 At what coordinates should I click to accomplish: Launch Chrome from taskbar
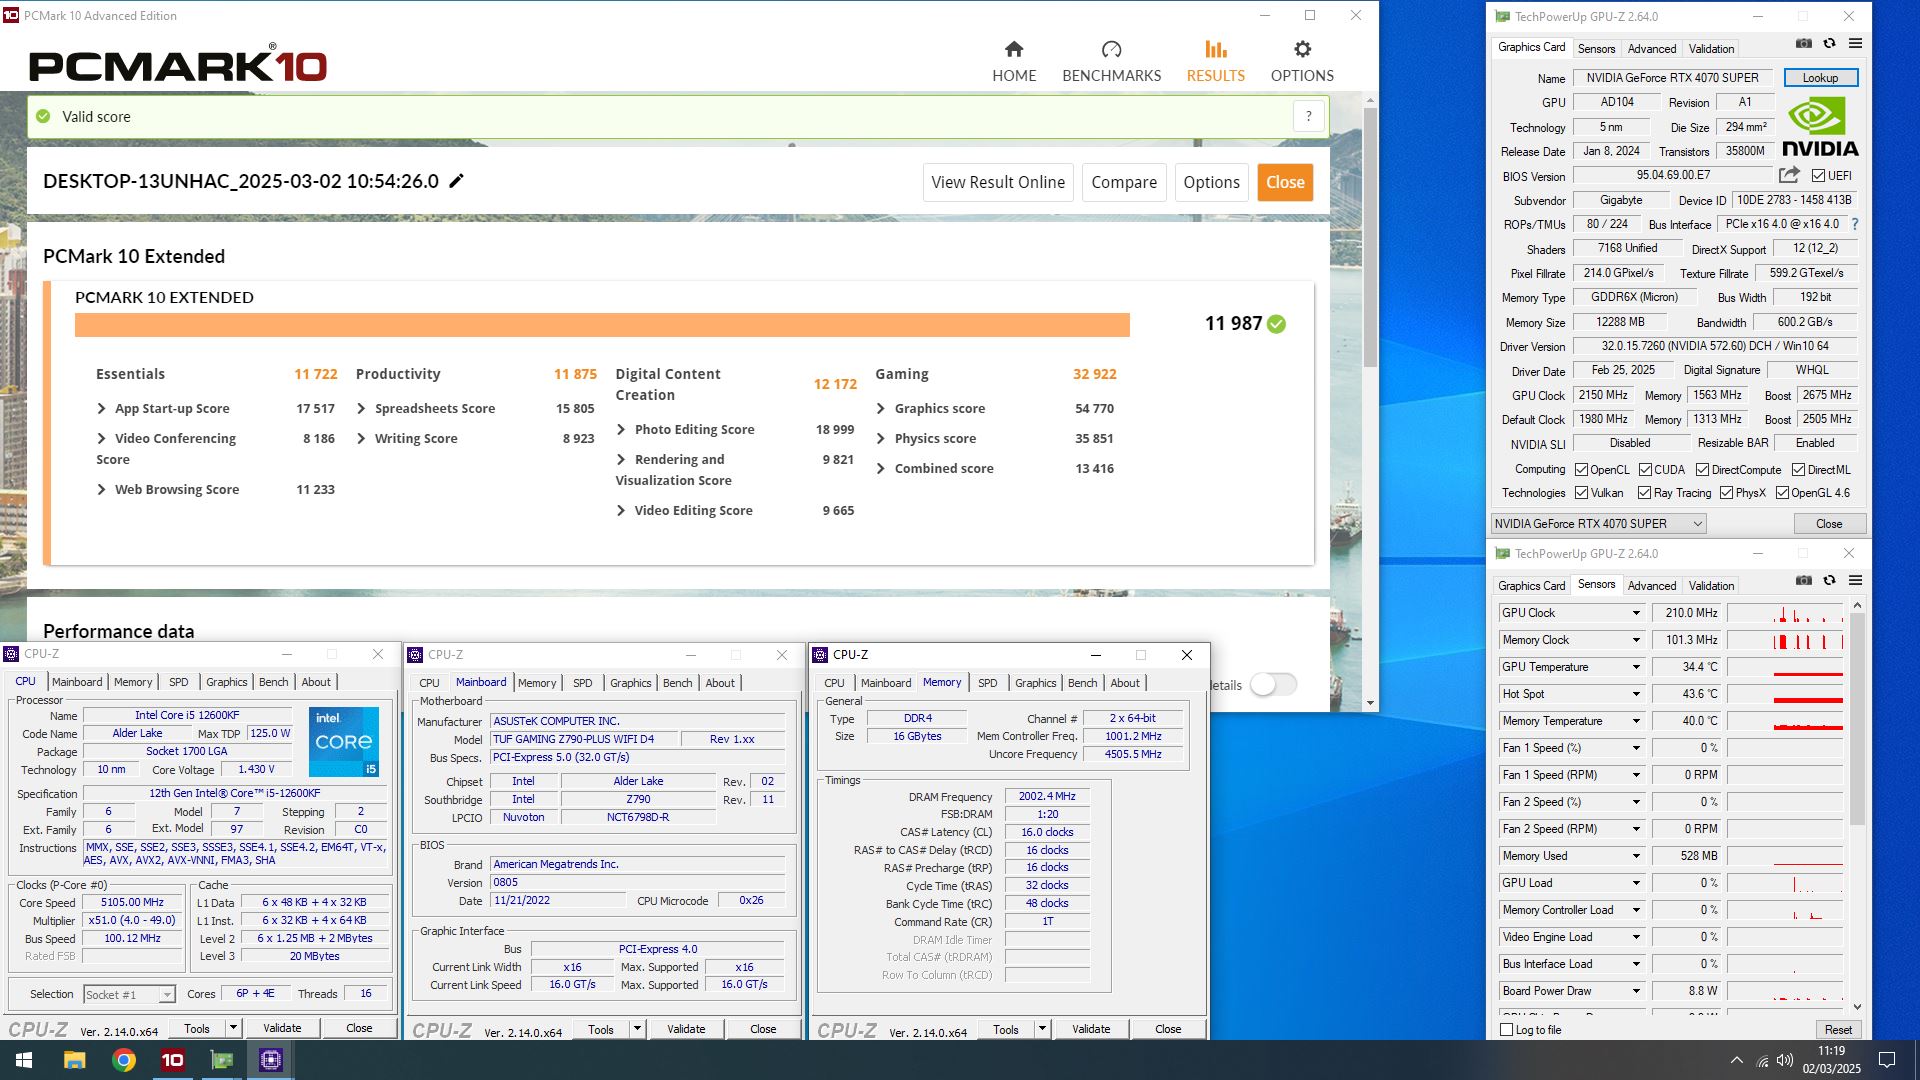coord(124,1060)
